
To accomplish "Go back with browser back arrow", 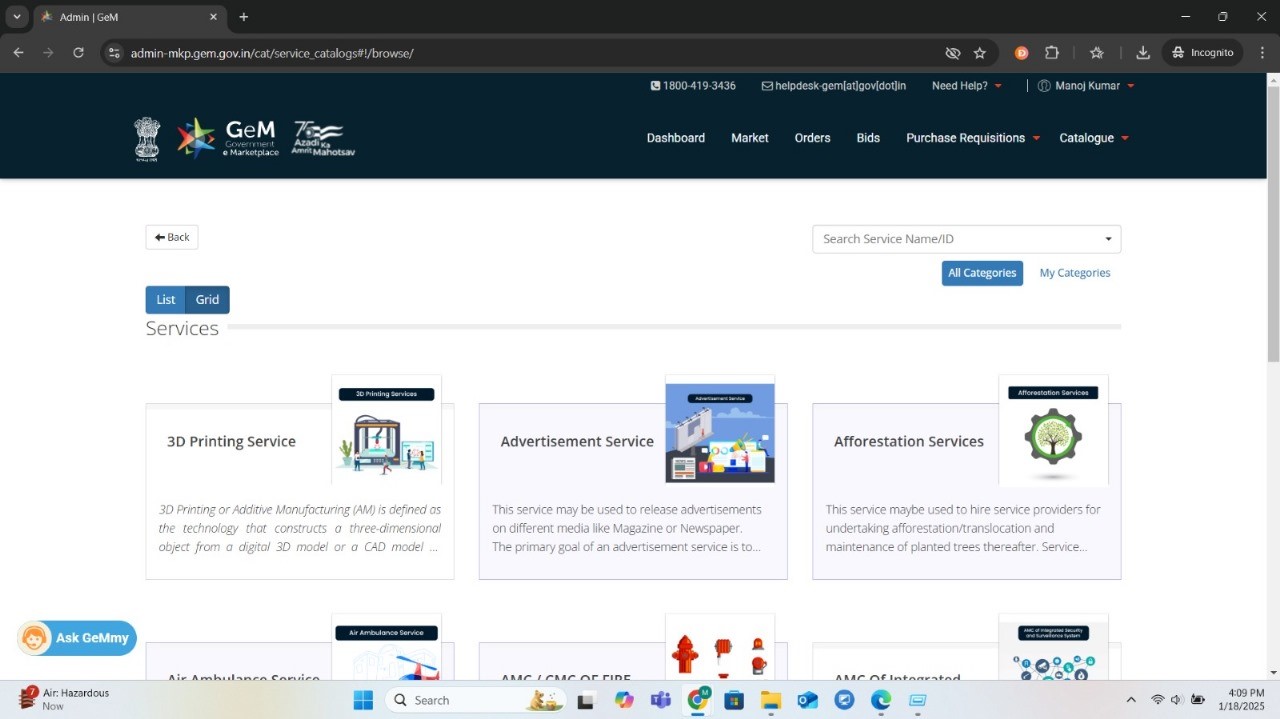I will point(18,53).
